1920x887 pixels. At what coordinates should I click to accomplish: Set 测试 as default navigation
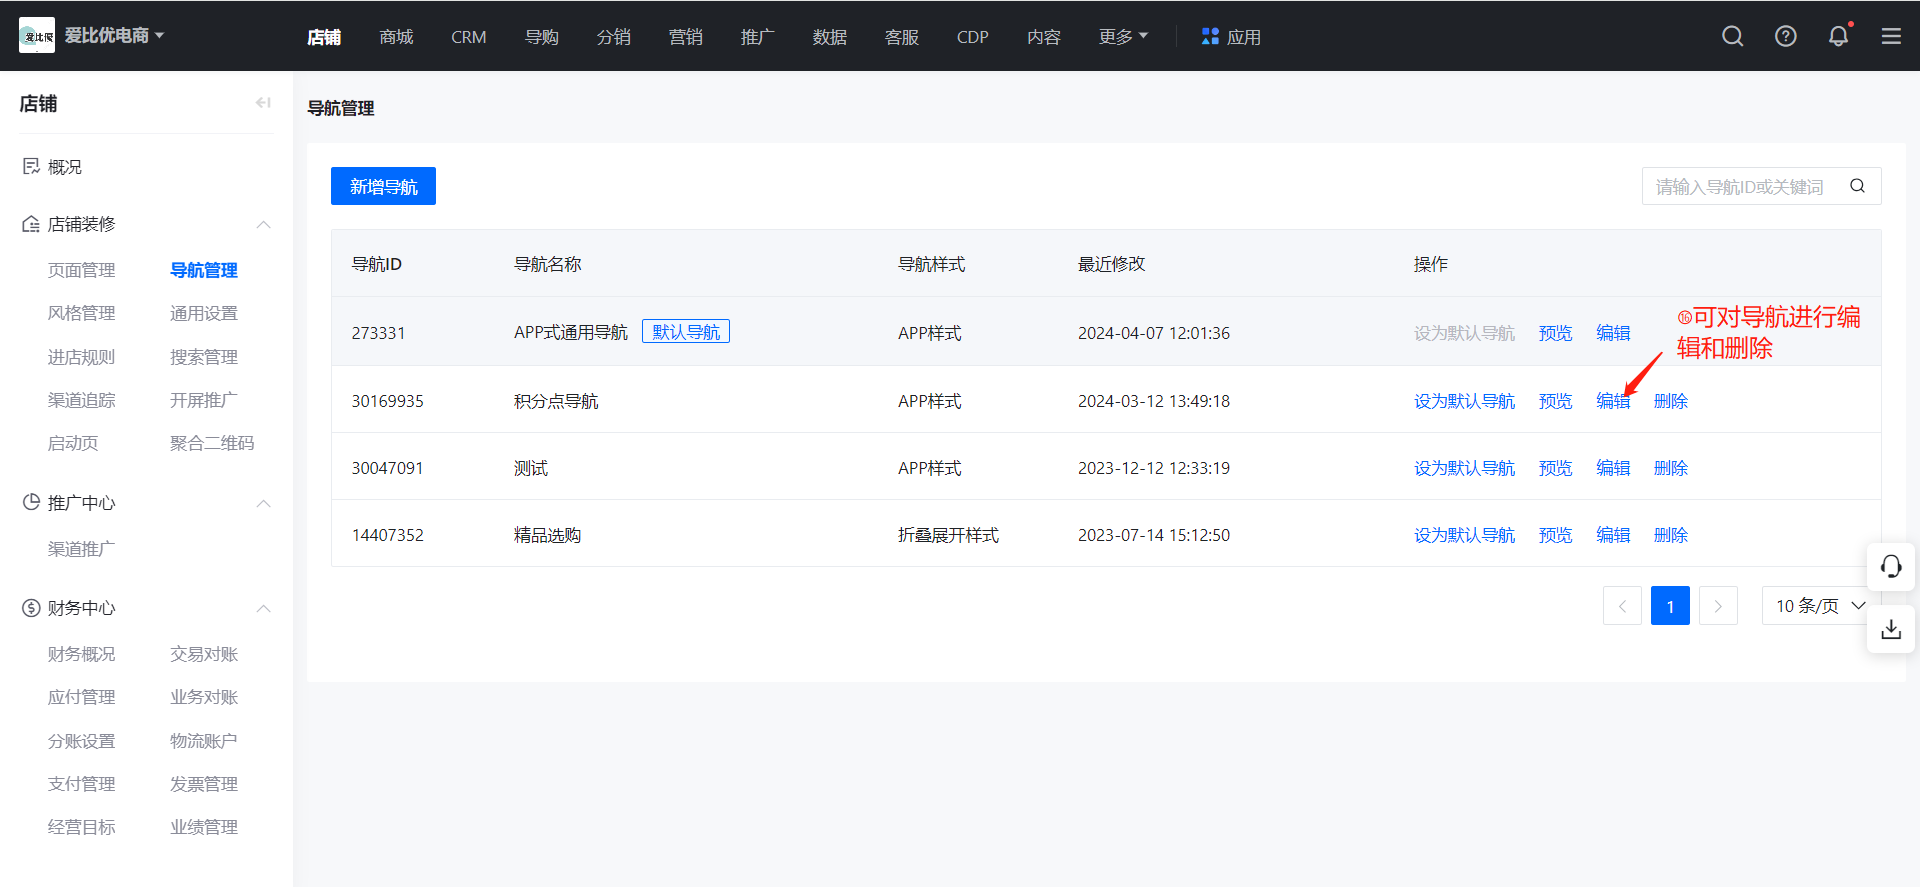click(x=1464, y=468)
